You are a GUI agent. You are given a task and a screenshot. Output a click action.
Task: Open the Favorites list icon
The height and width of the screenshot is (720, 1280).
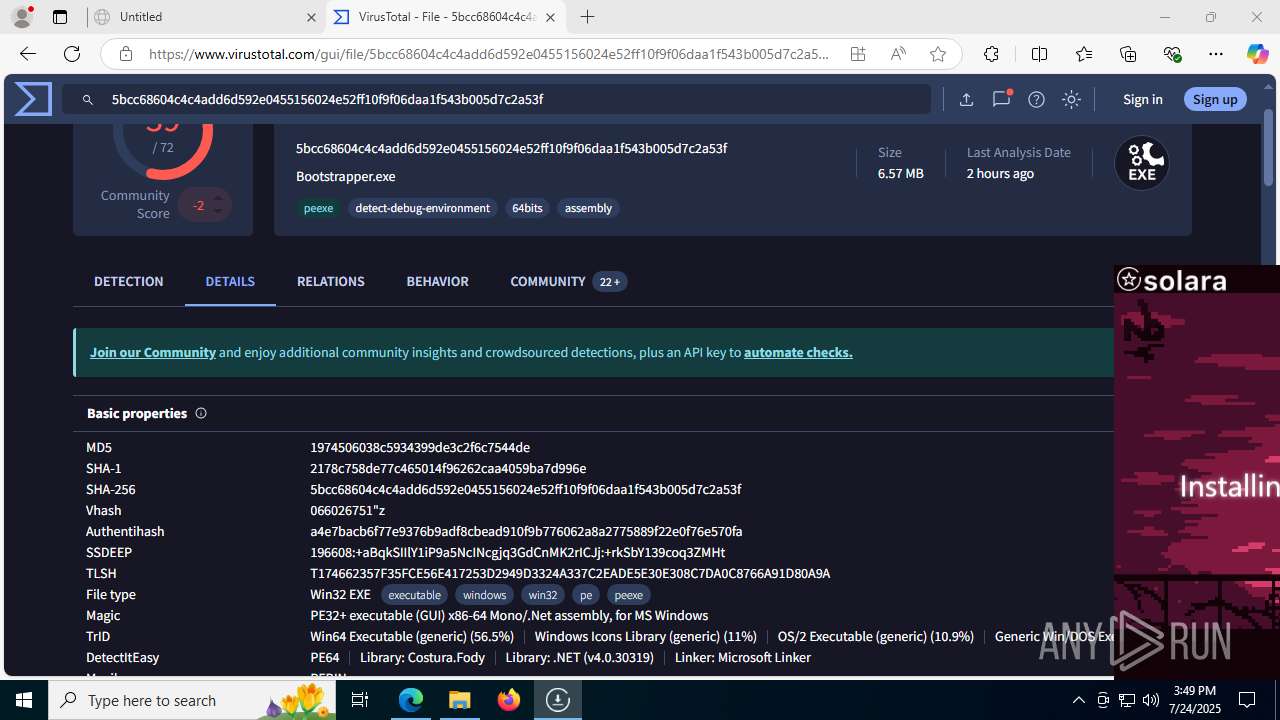pyautogui.click(x=1084, y=54)
